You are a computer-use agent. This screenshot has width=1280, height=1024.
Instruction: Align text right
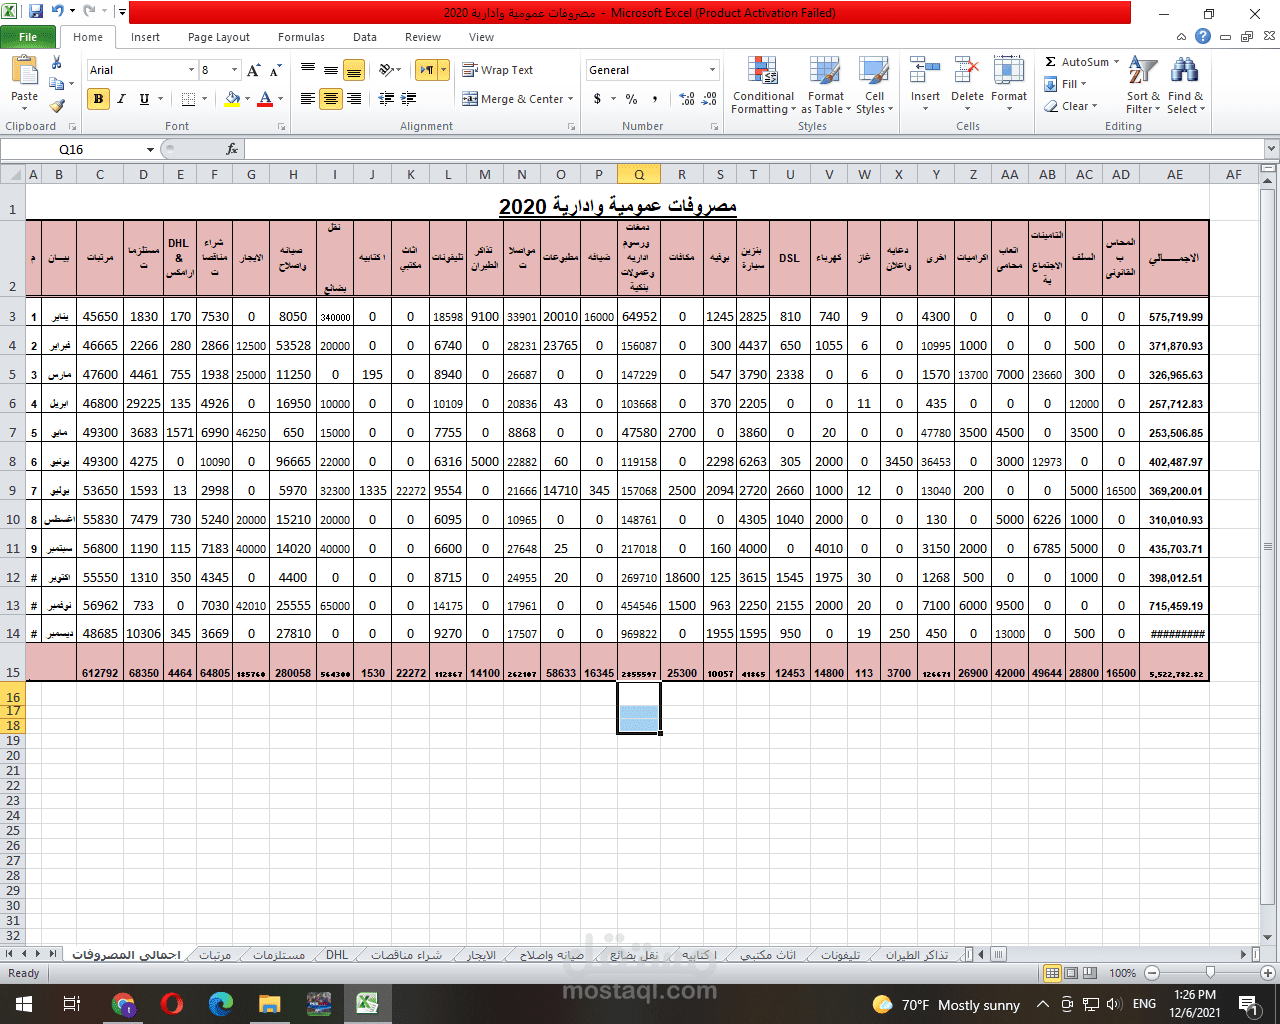click(353, 99)
